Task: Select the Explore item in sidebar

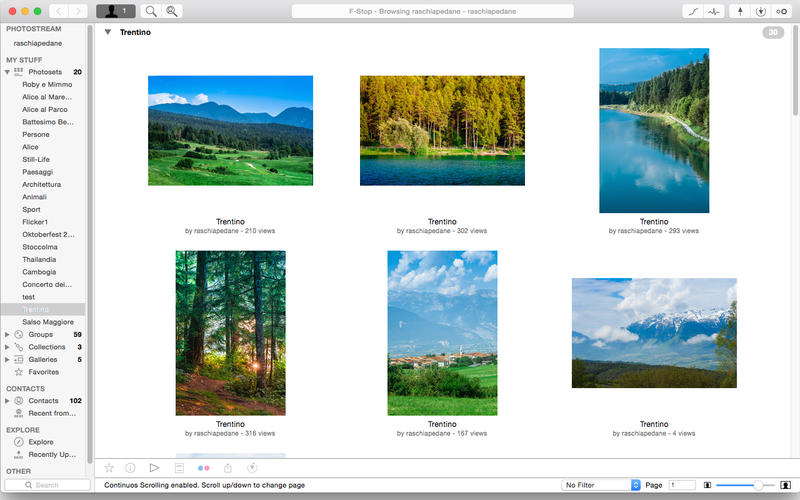Action: 41,442
